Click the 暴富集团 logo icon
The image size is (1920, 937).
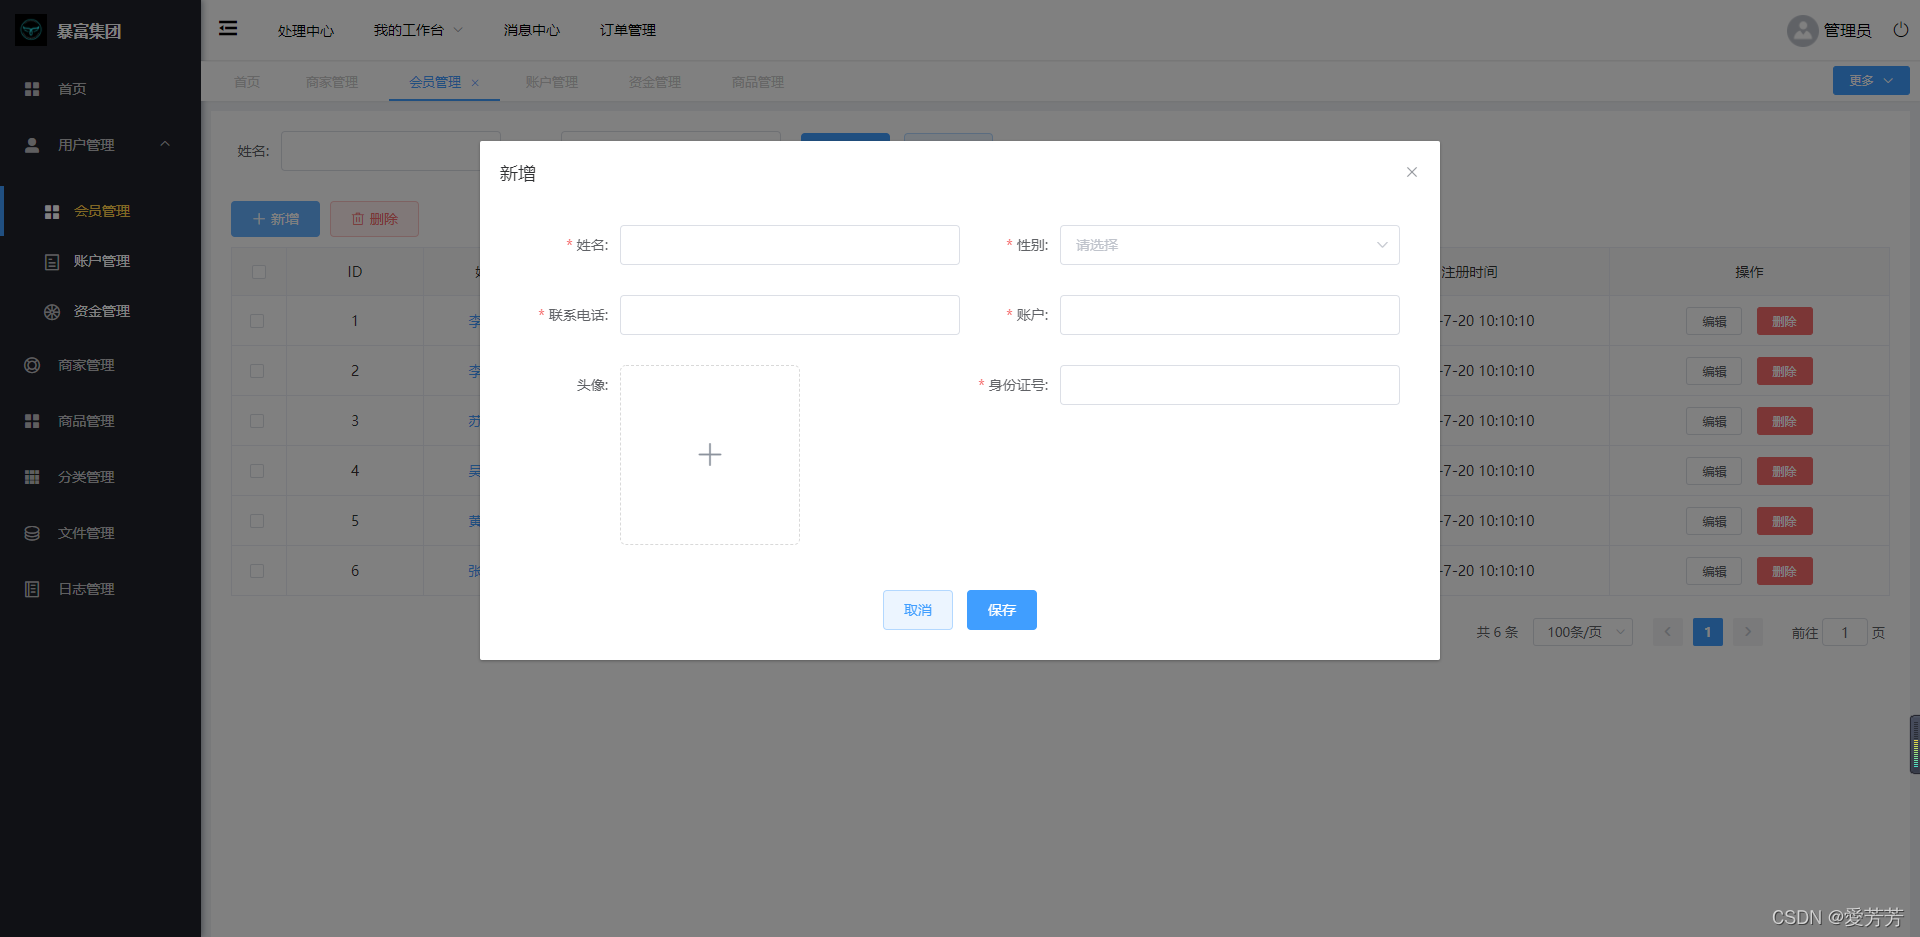[x=31, y=30]
